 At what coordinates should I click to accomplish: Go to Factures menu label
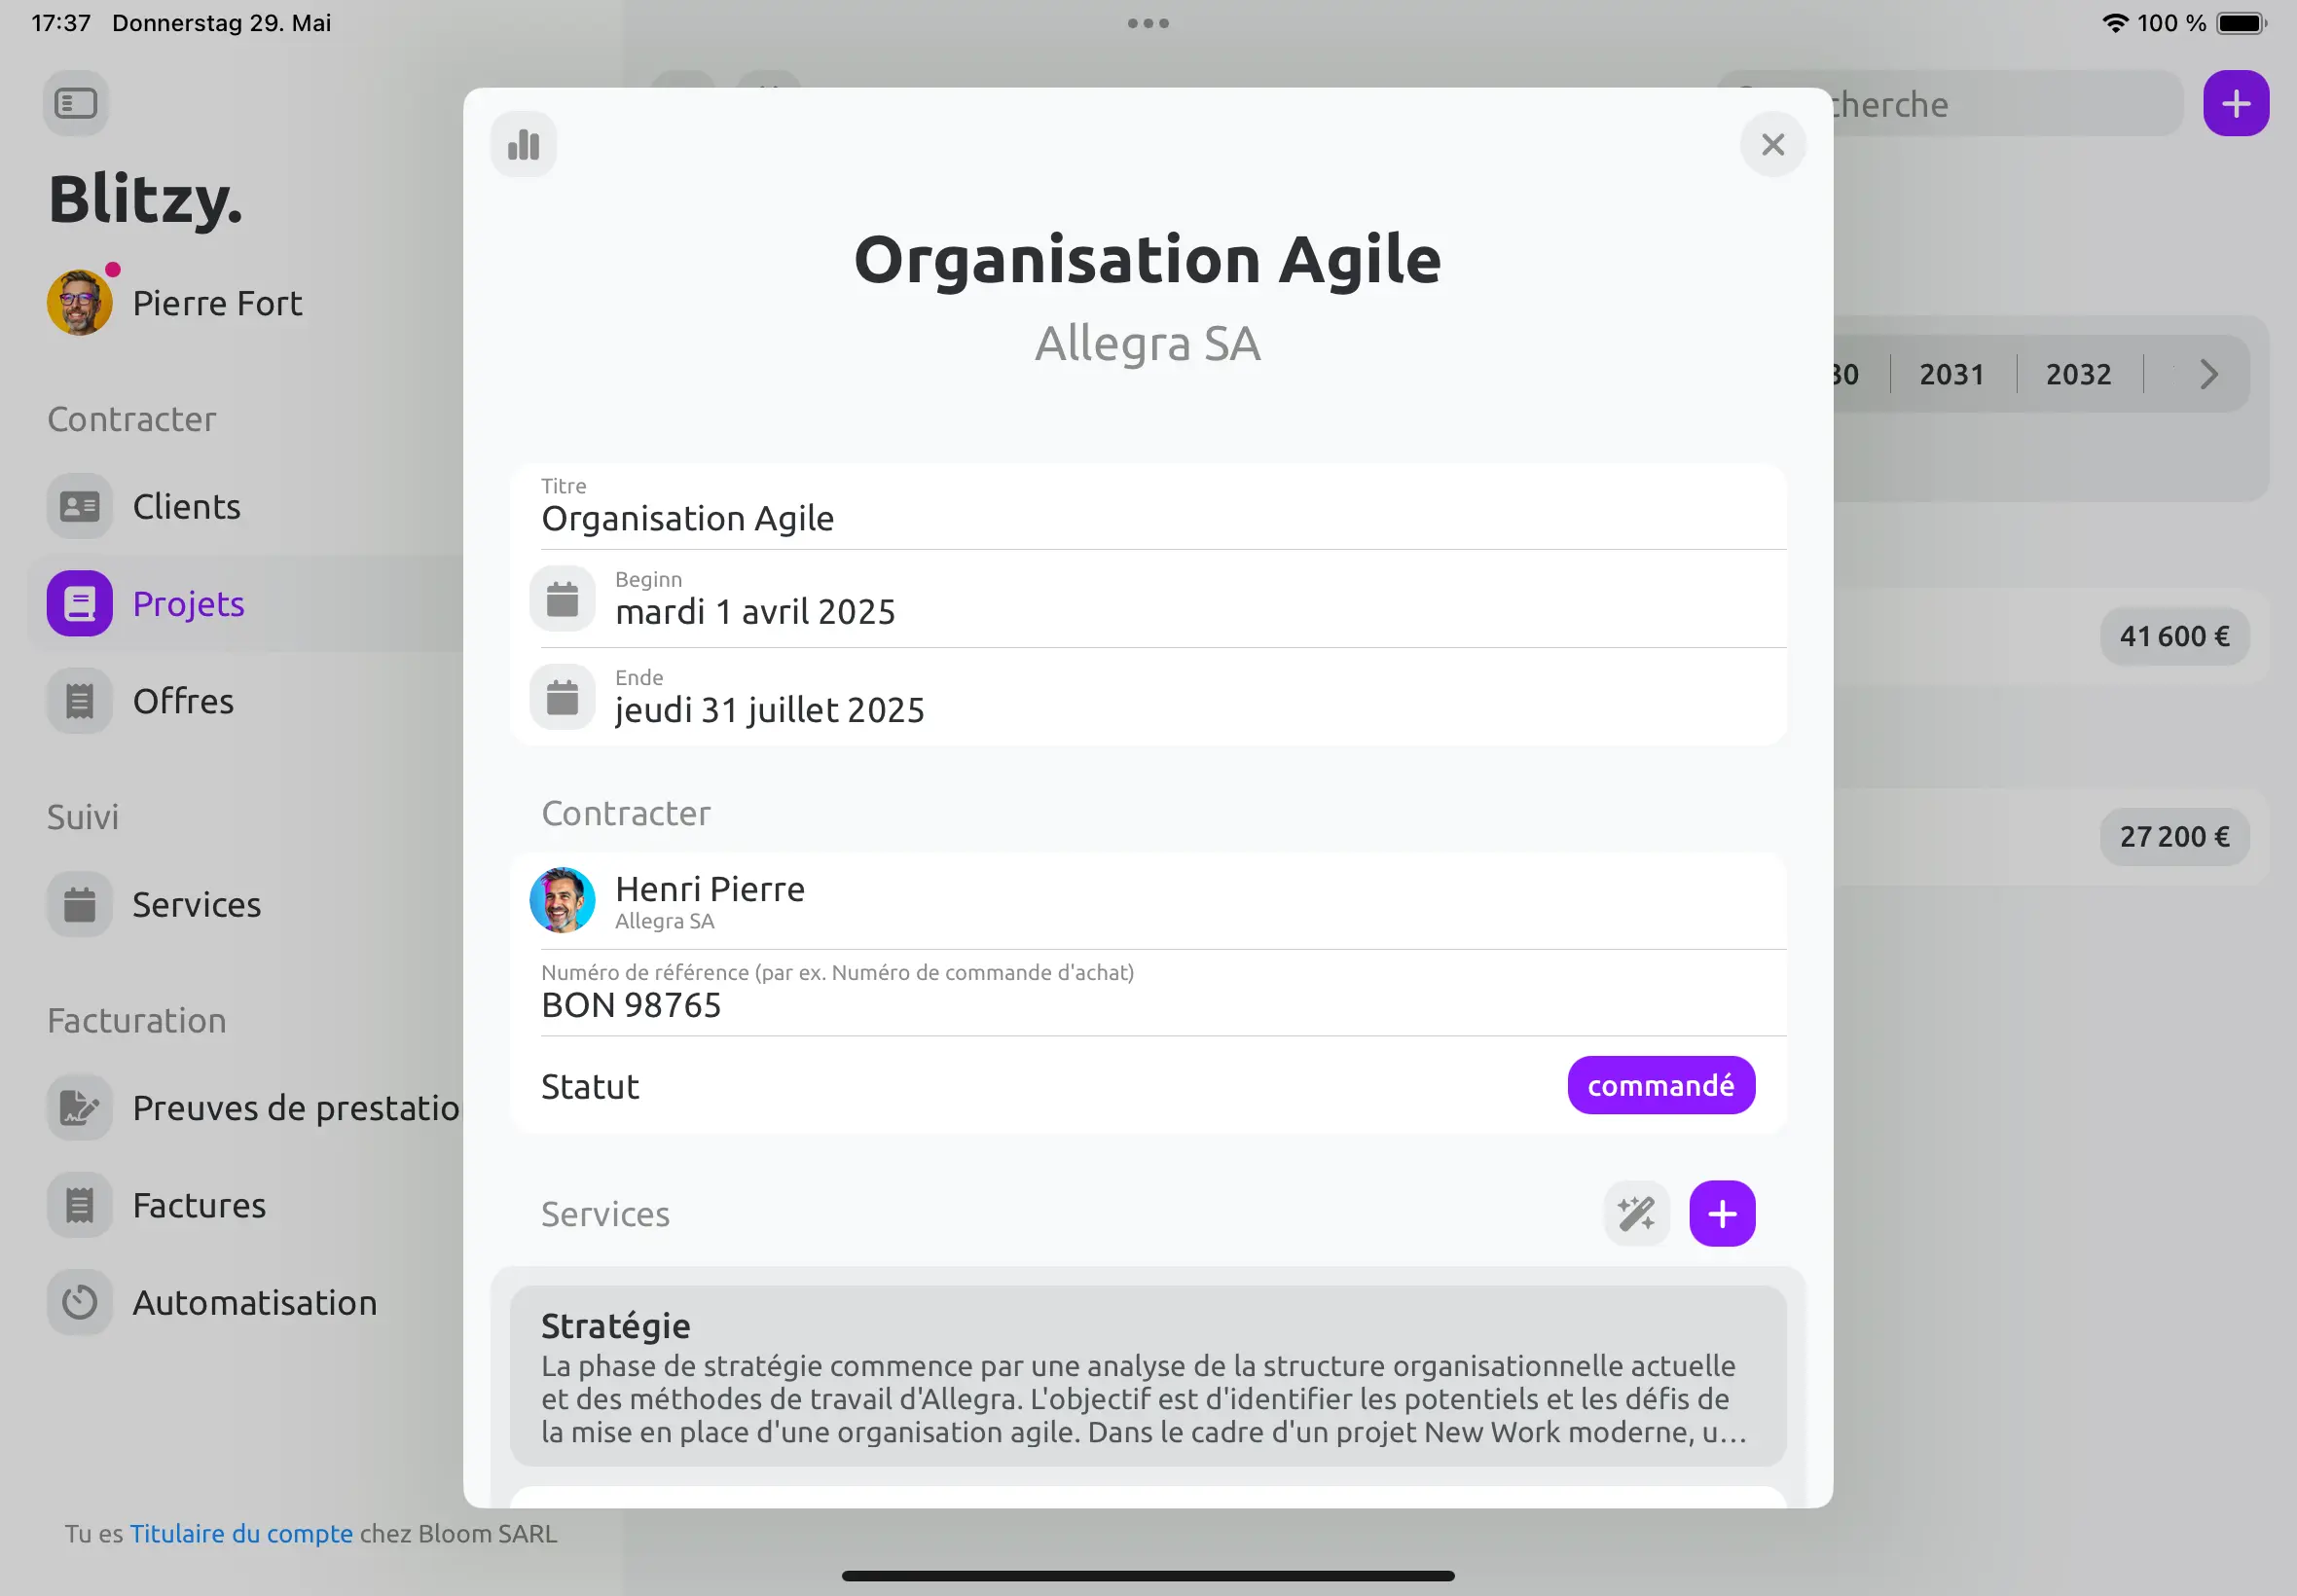point(199,1205)
